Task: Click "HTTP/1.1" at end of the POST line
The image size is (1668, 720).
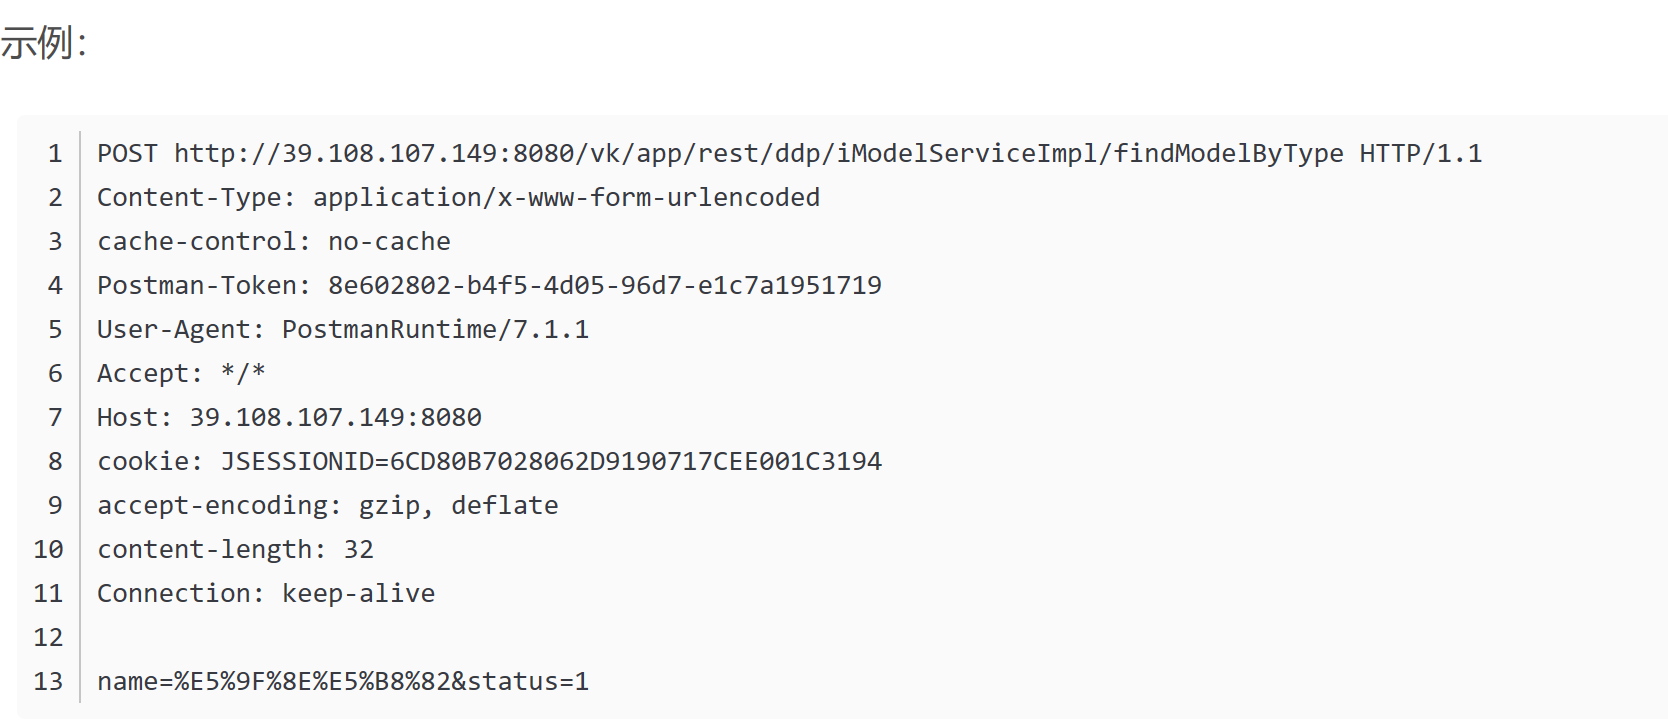Action: [x=1420, y=154]
